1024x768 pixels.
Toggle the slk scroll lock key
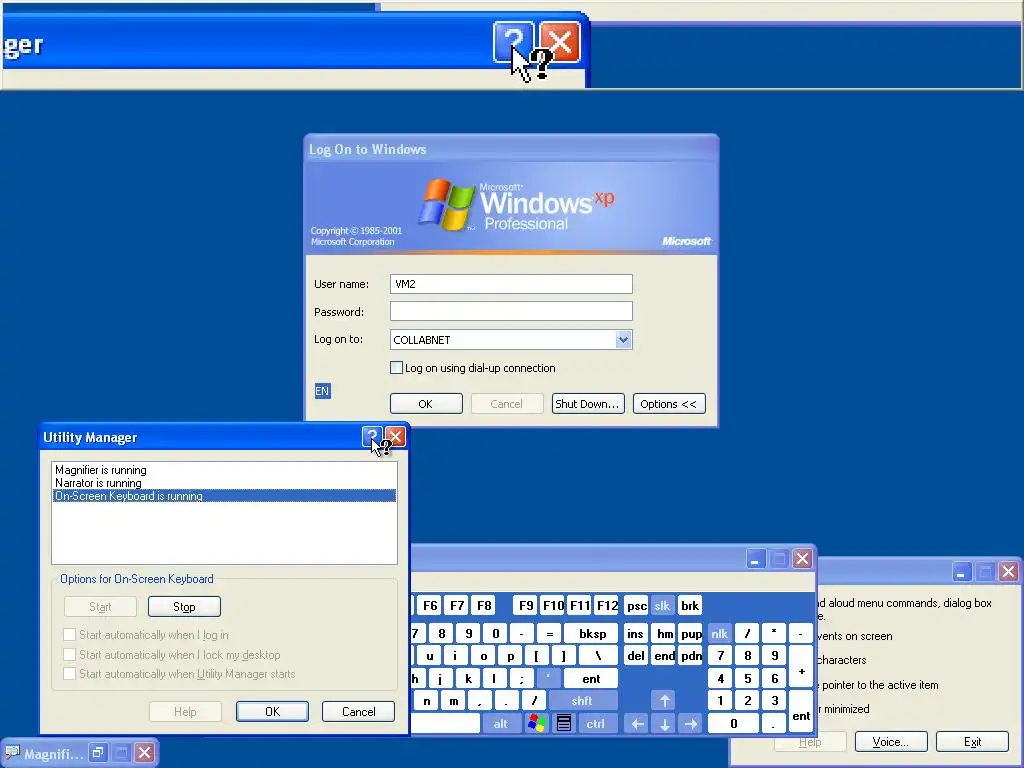[662, 605]
